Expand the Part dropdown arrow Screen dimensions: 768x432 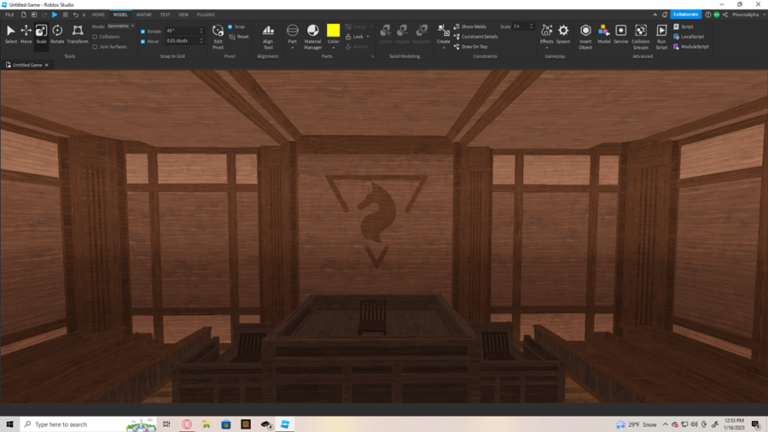[292, 48]
